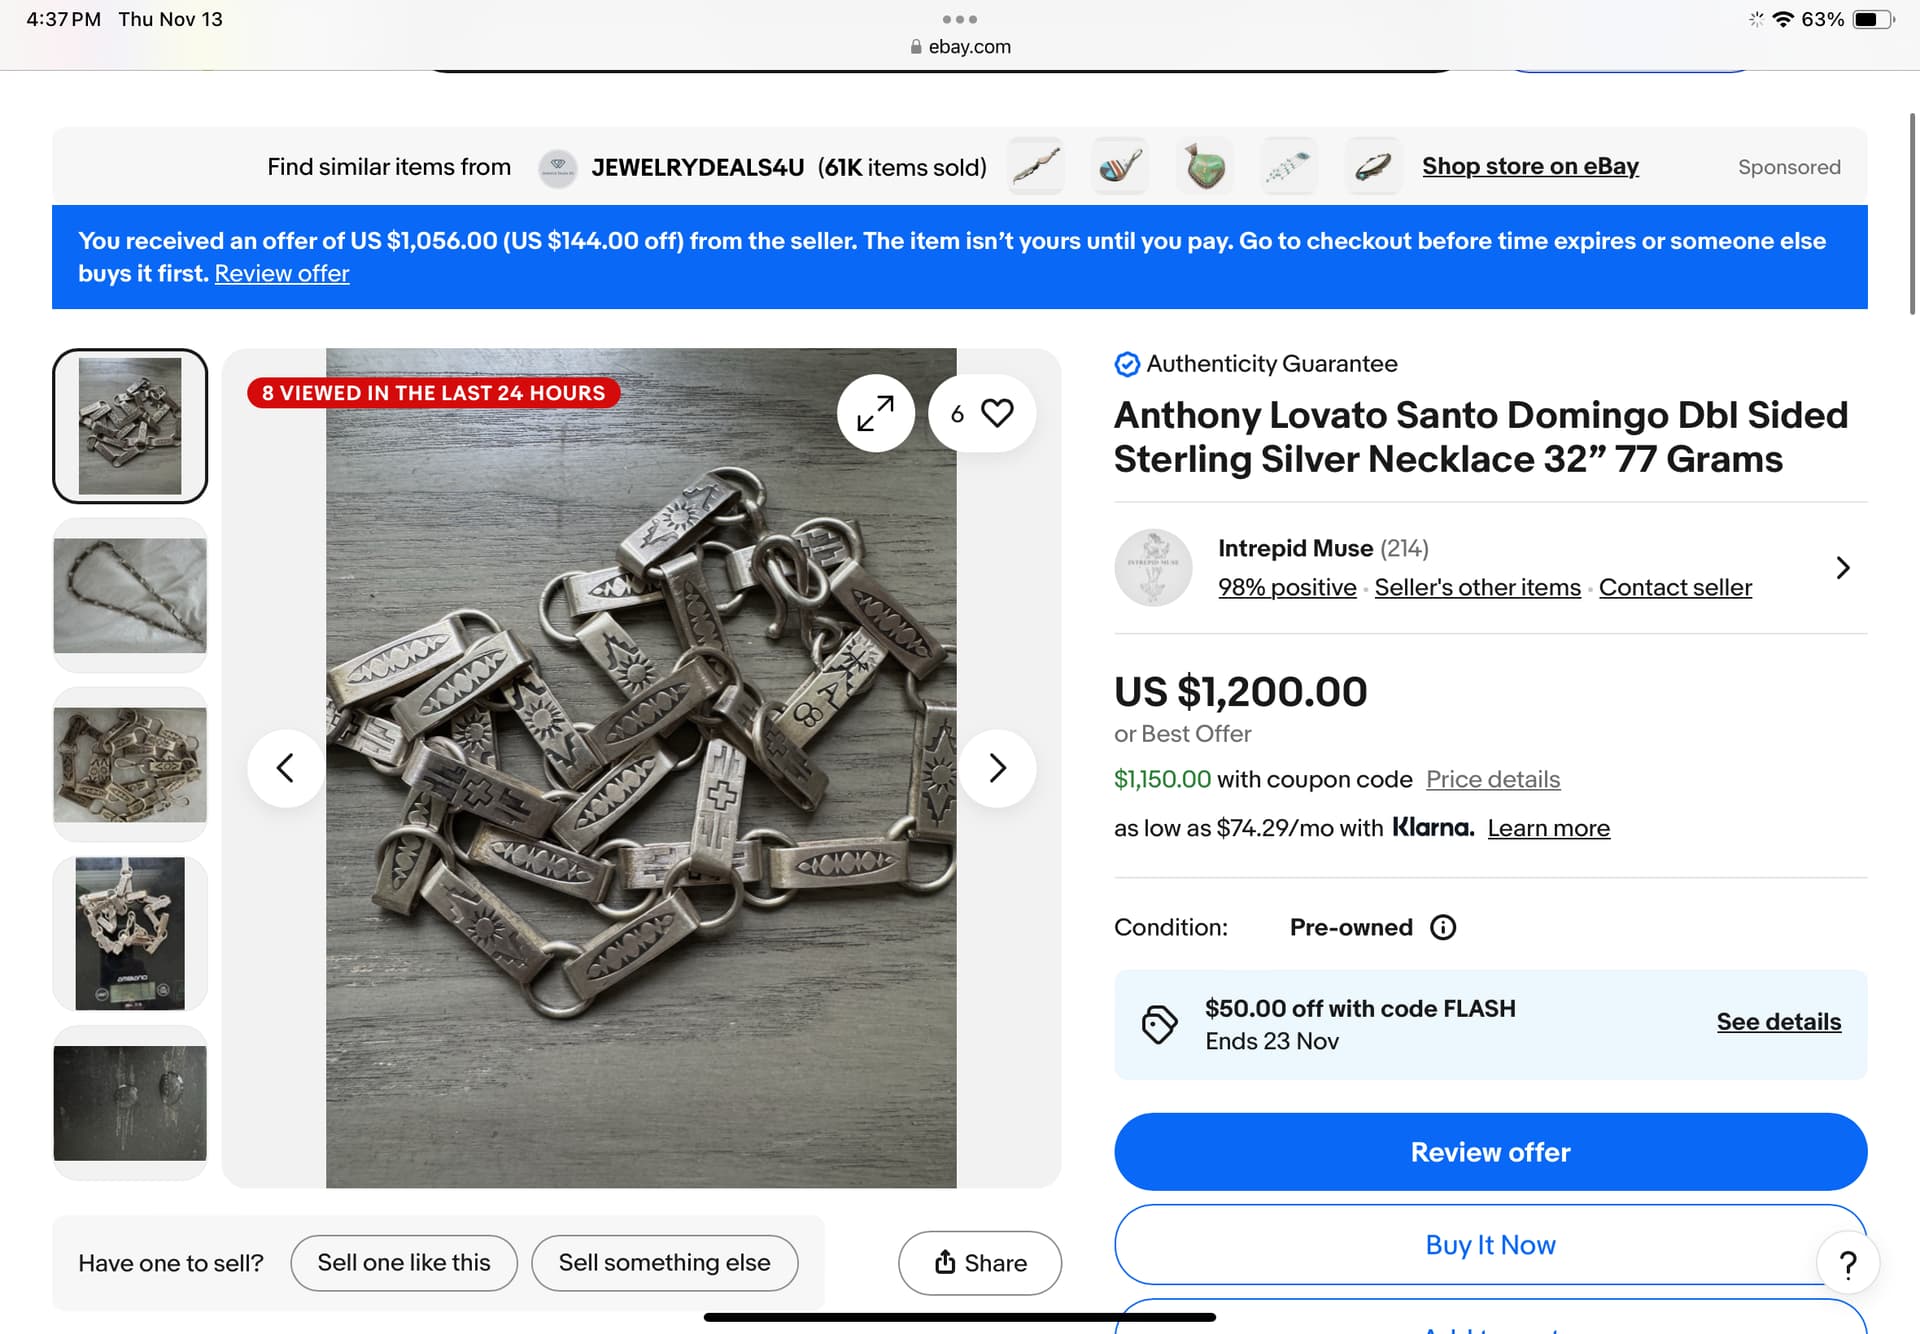Open Pre-owned condition info icon

click(x=1443, y=927)
